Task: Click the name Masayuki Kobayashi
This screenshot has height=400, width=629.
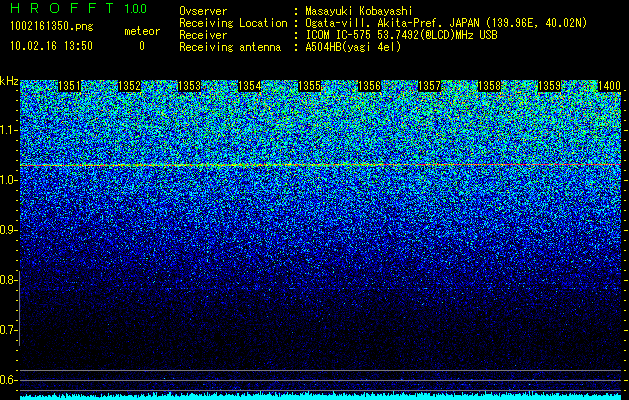Action: click(359, 11)
